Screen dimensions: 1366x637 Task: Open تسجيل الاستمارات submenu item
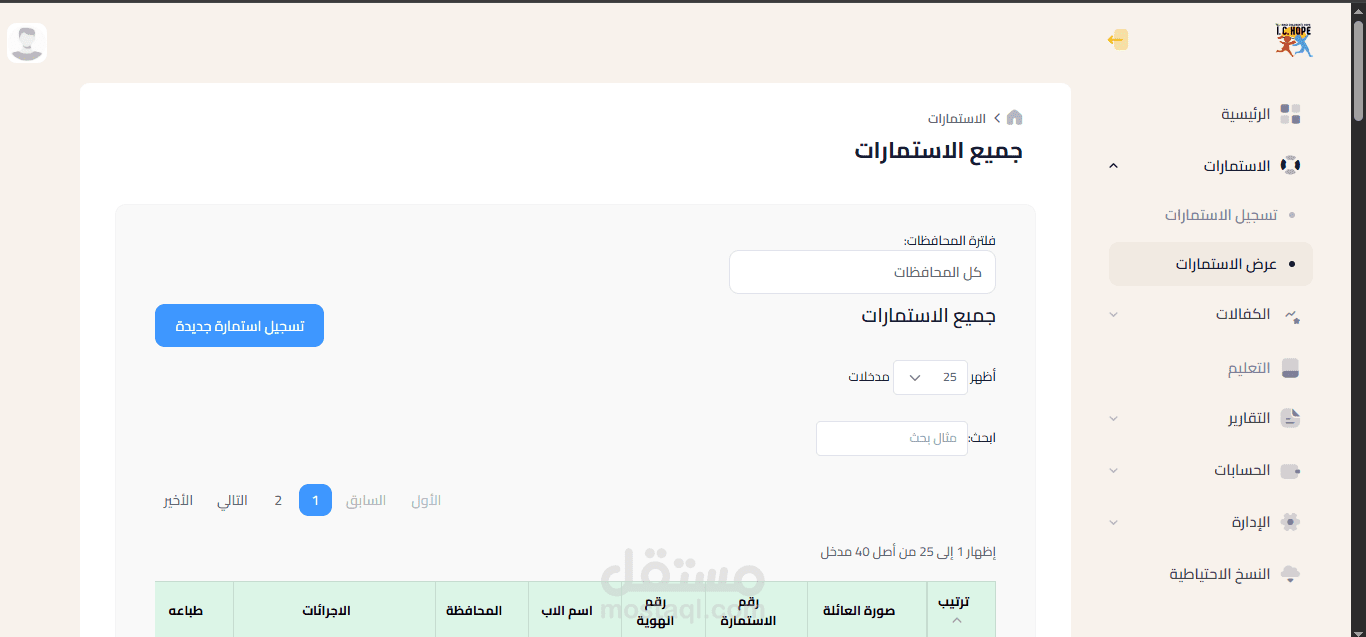1220,215
